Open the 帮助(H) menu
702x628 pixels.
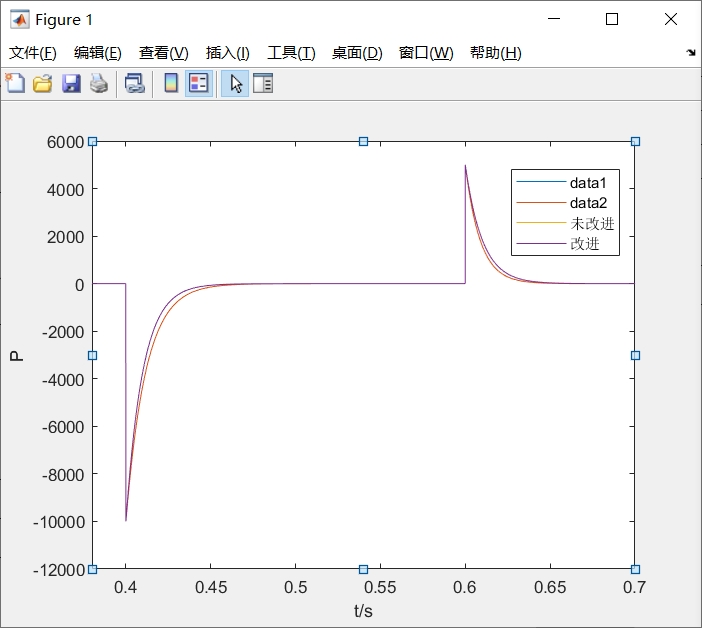pyautogui.click(x=495, y=53)
